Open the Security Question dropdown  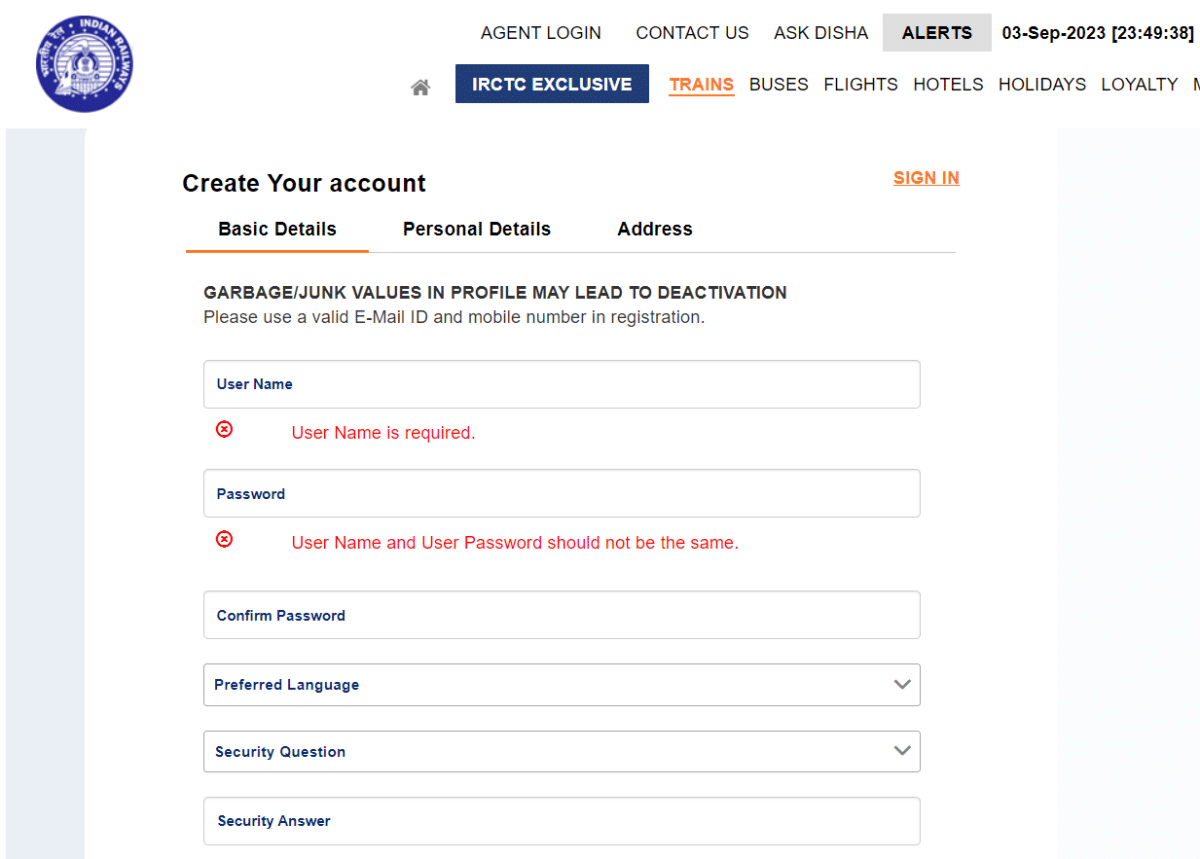tap(561, 751)
